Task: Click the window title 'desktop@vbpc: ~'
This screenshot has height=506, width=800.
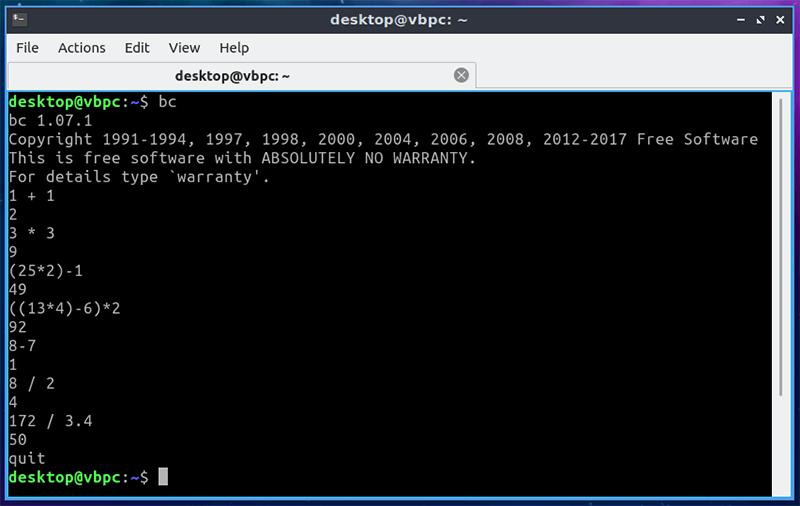Action: pyautogui.click(x=398, y=20)
